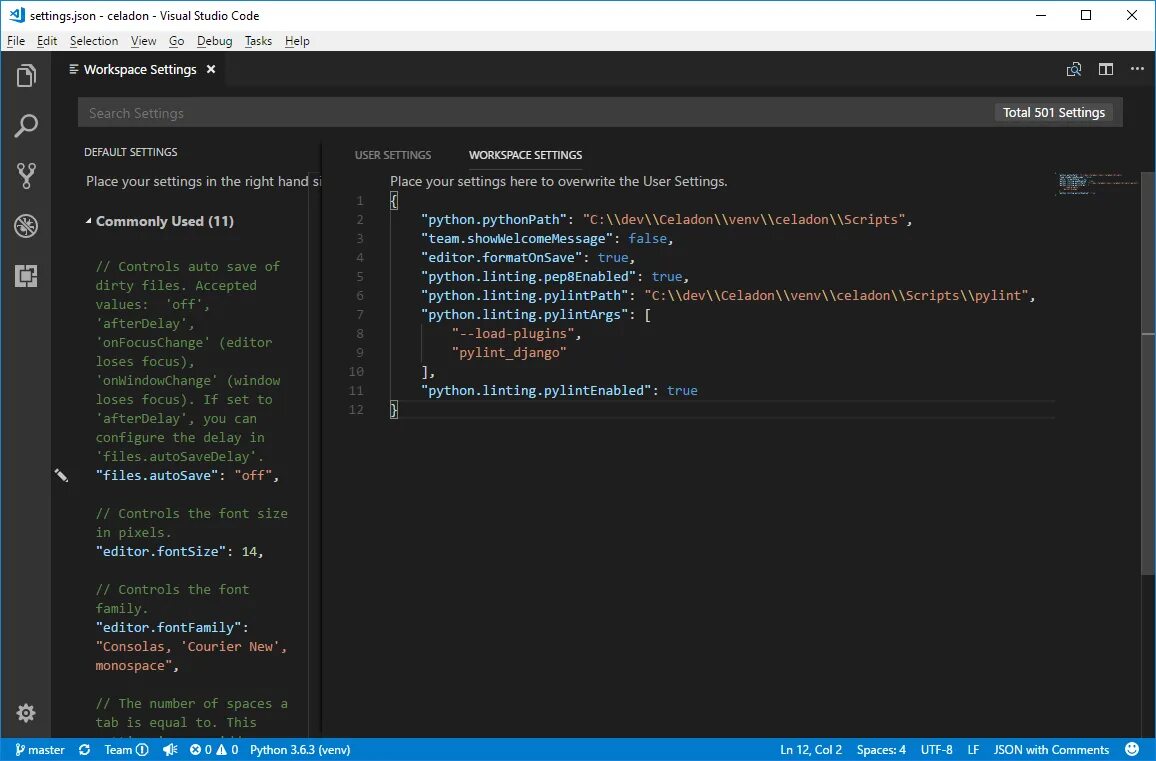Select Python 3.6.3 (venv) interpreter in status bar
Viewport: 1156px width, 761px height.
(x=300, y=750)
